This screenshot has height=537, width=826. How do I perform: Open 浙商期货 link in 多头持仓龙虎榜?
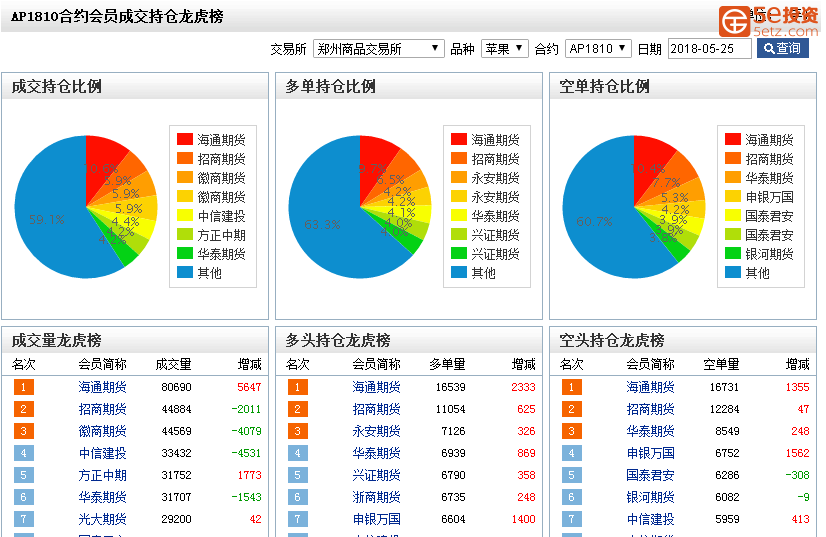(377, 497)
